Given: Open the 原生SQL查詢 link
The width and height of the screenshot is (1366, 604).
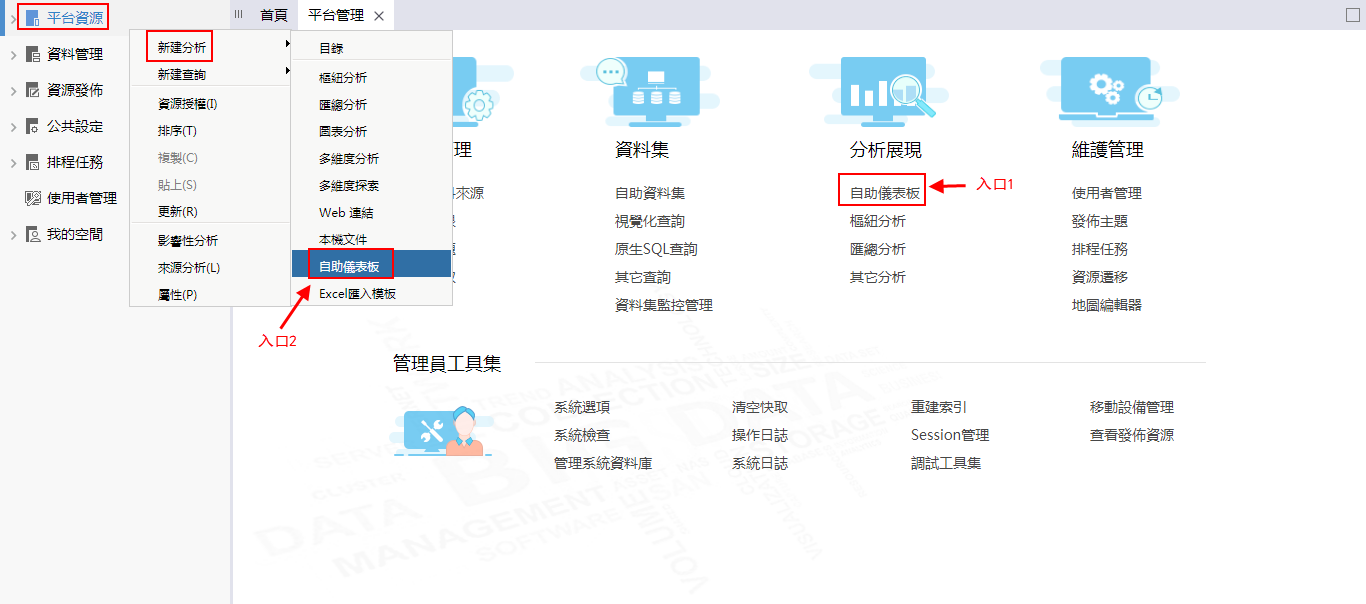Looking at the screenshot, I should click(x=656, y=249).
